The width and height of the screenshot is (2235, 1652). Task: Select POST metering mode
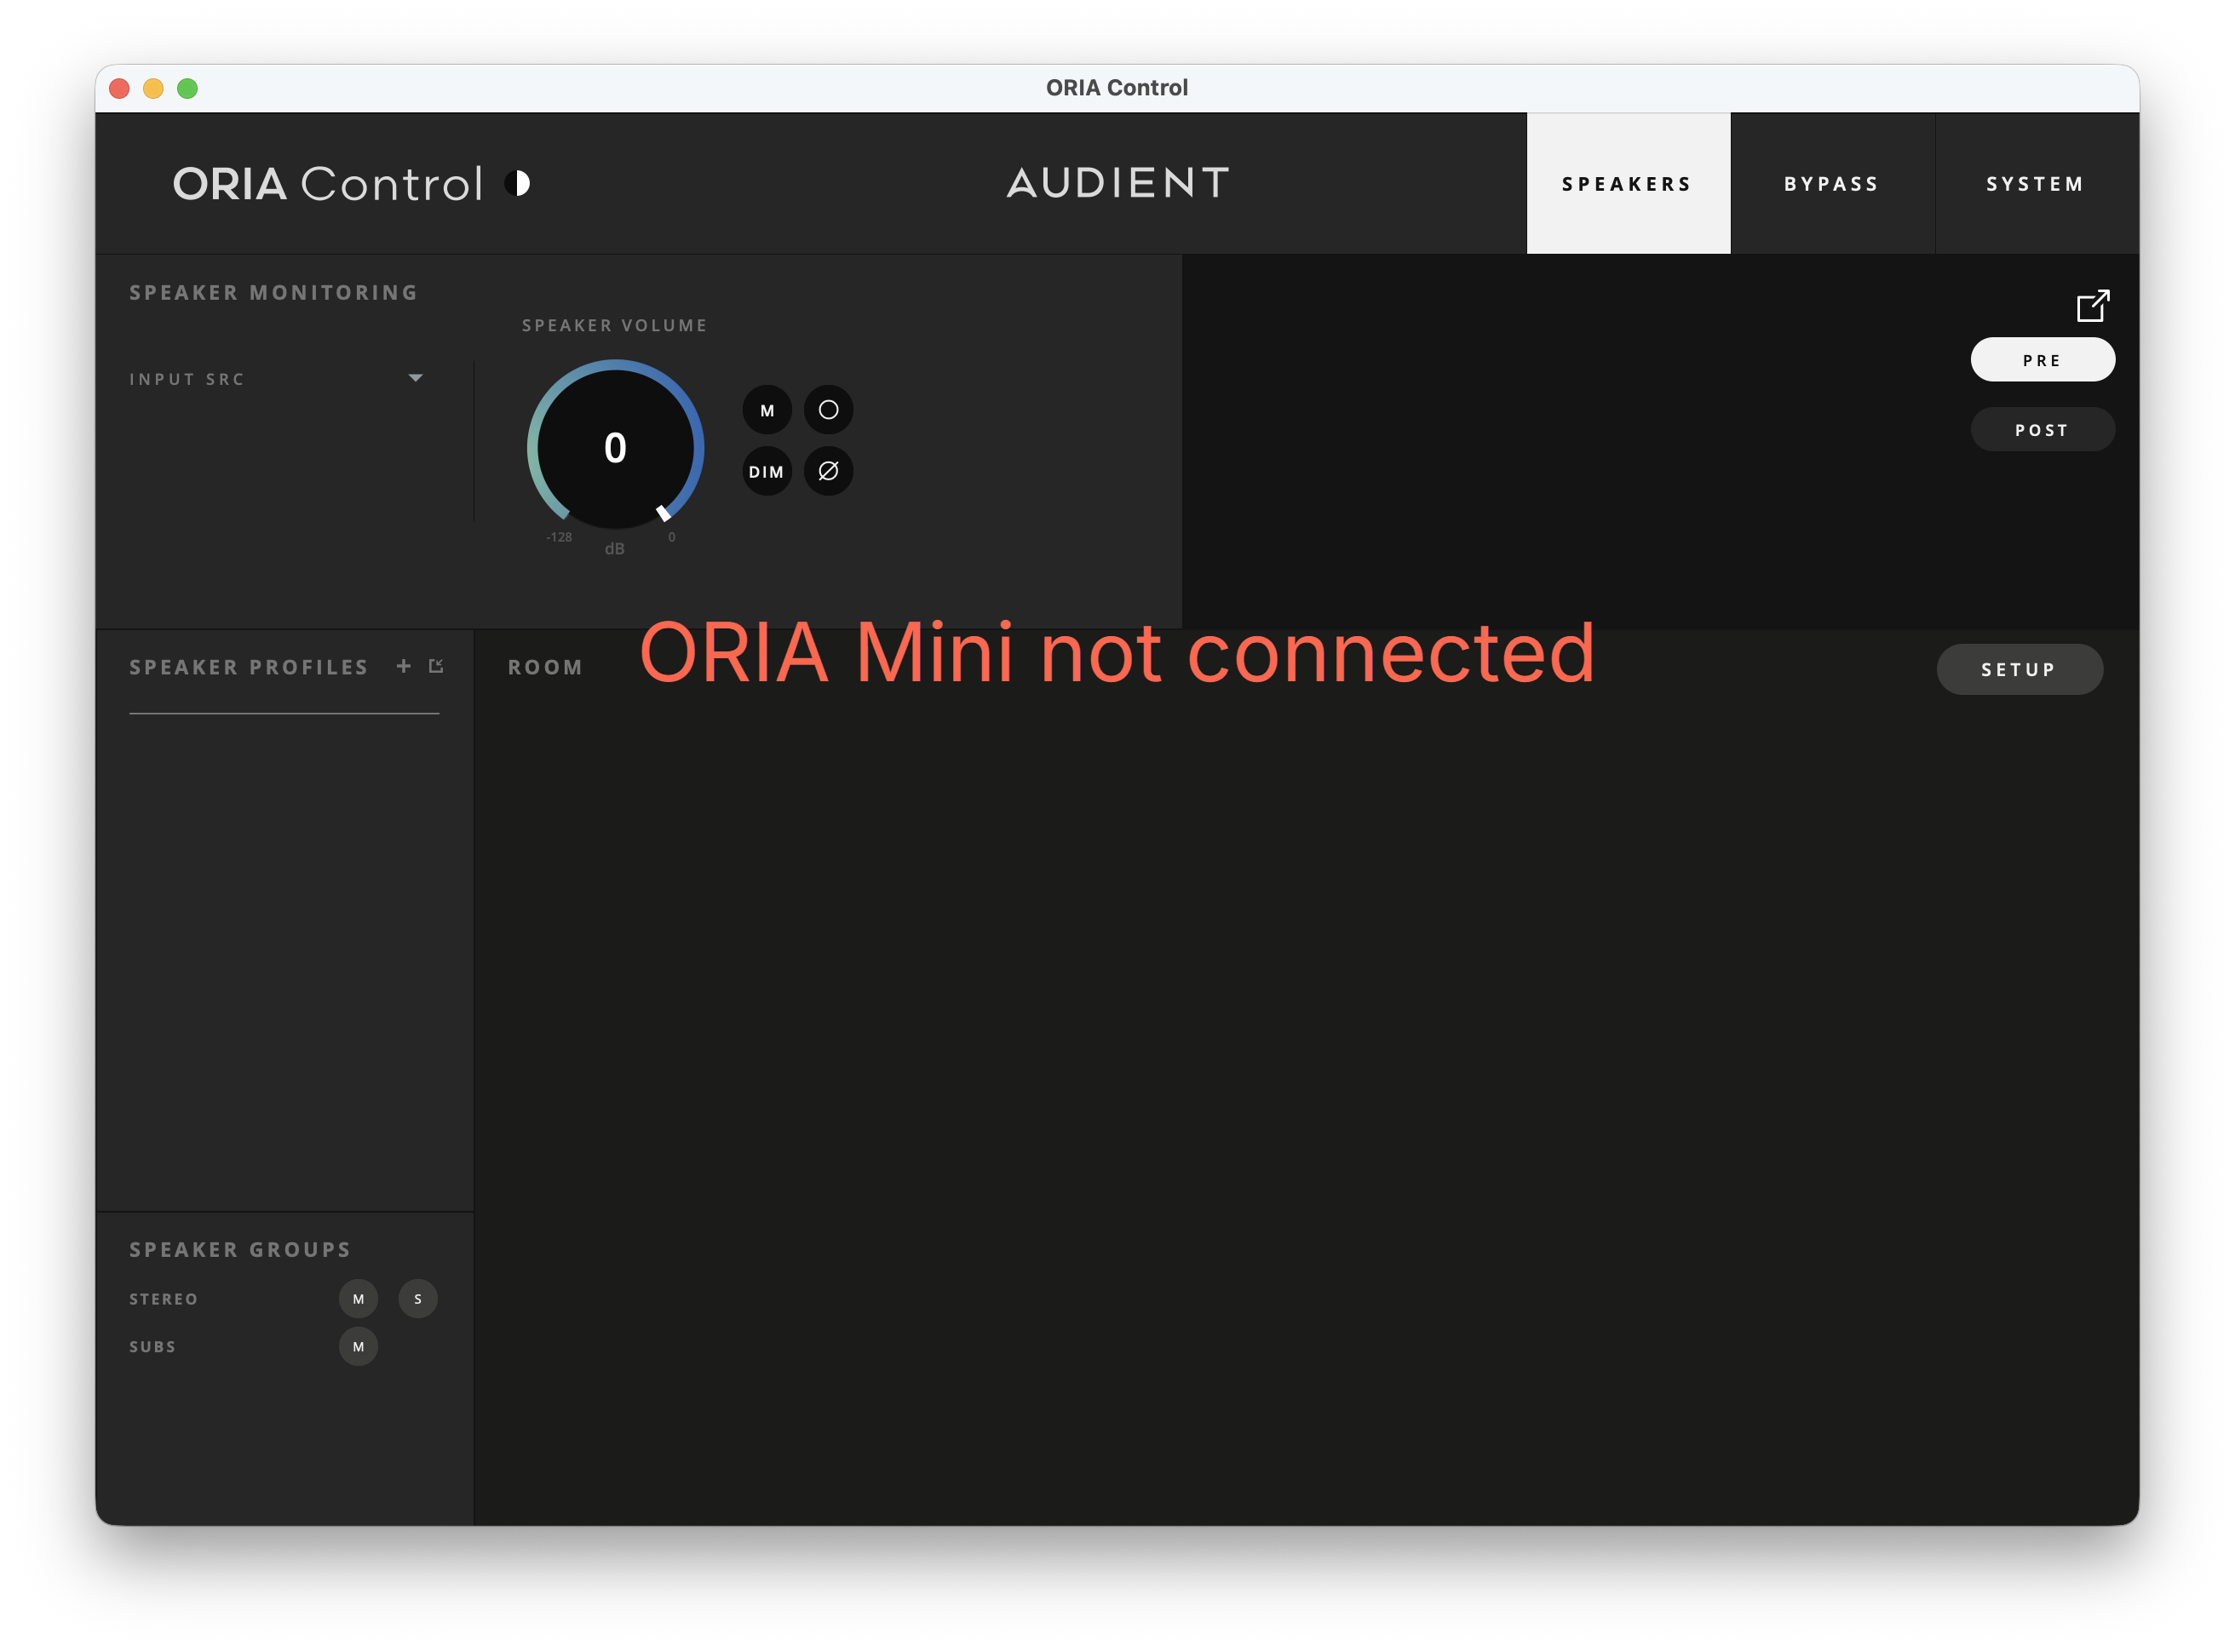[2042, 430]
